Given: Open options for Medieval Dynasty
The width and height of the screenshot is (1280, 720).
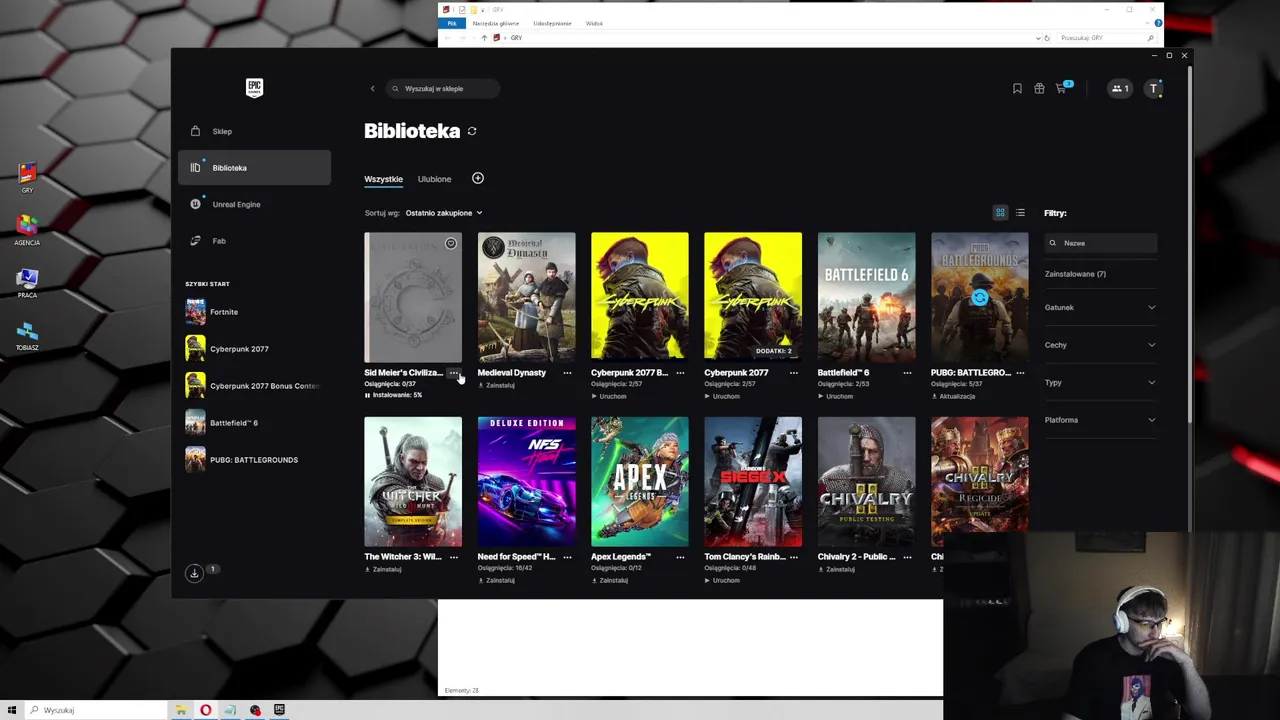Looking at the screenshot, I should click(x=567, y=373).
